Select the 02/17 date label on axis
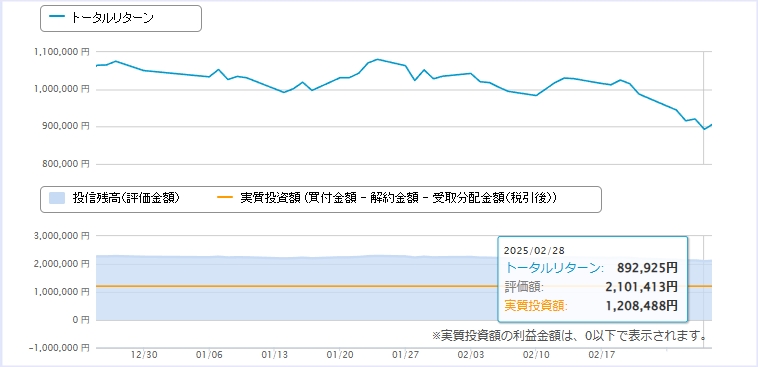The width and height of the screenshot is (758, 367). coord(601,355)
